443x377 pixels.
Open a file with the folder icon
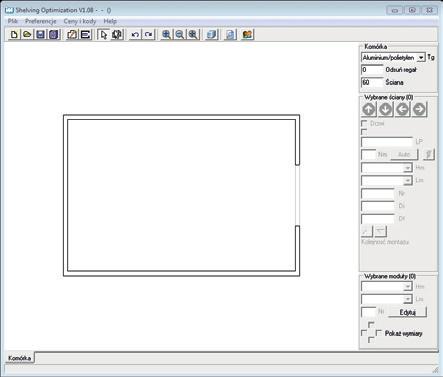point(27,34)
